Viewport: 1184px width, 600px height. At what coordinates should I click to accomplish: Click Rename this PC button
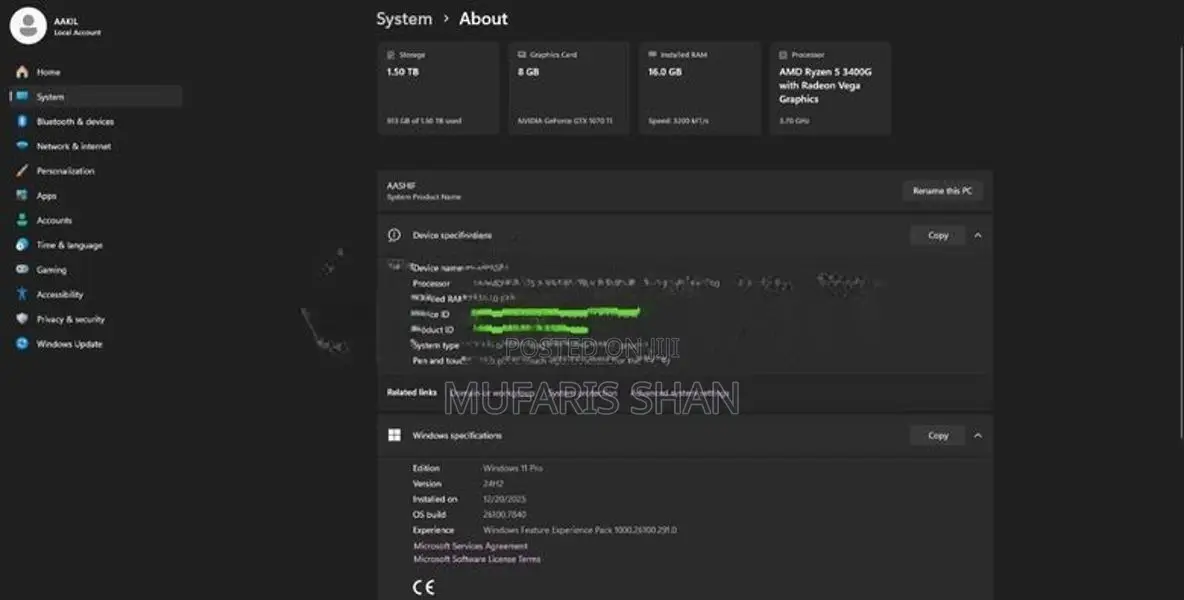coord(942,191)
